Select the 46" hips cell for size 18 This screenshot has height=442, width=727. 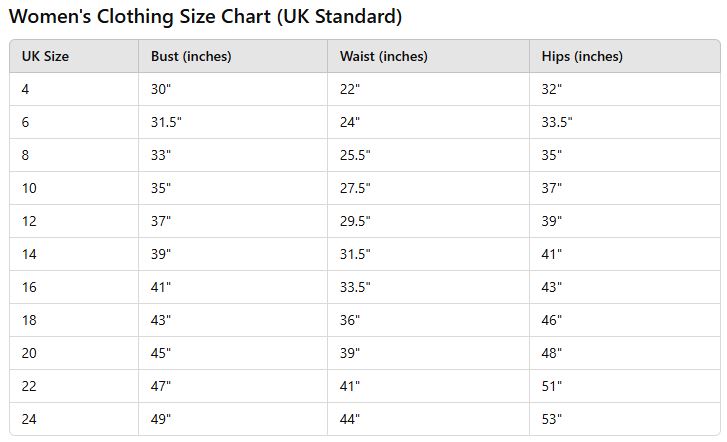pyautogui.click(x=625, y=320)
